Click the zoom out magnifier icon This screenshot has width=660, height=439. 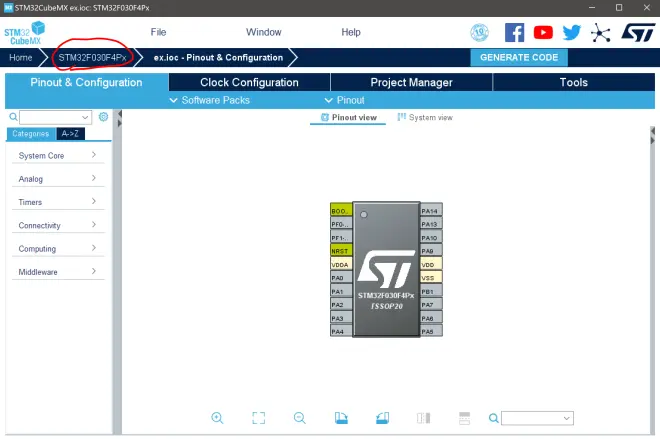(300, 418)
